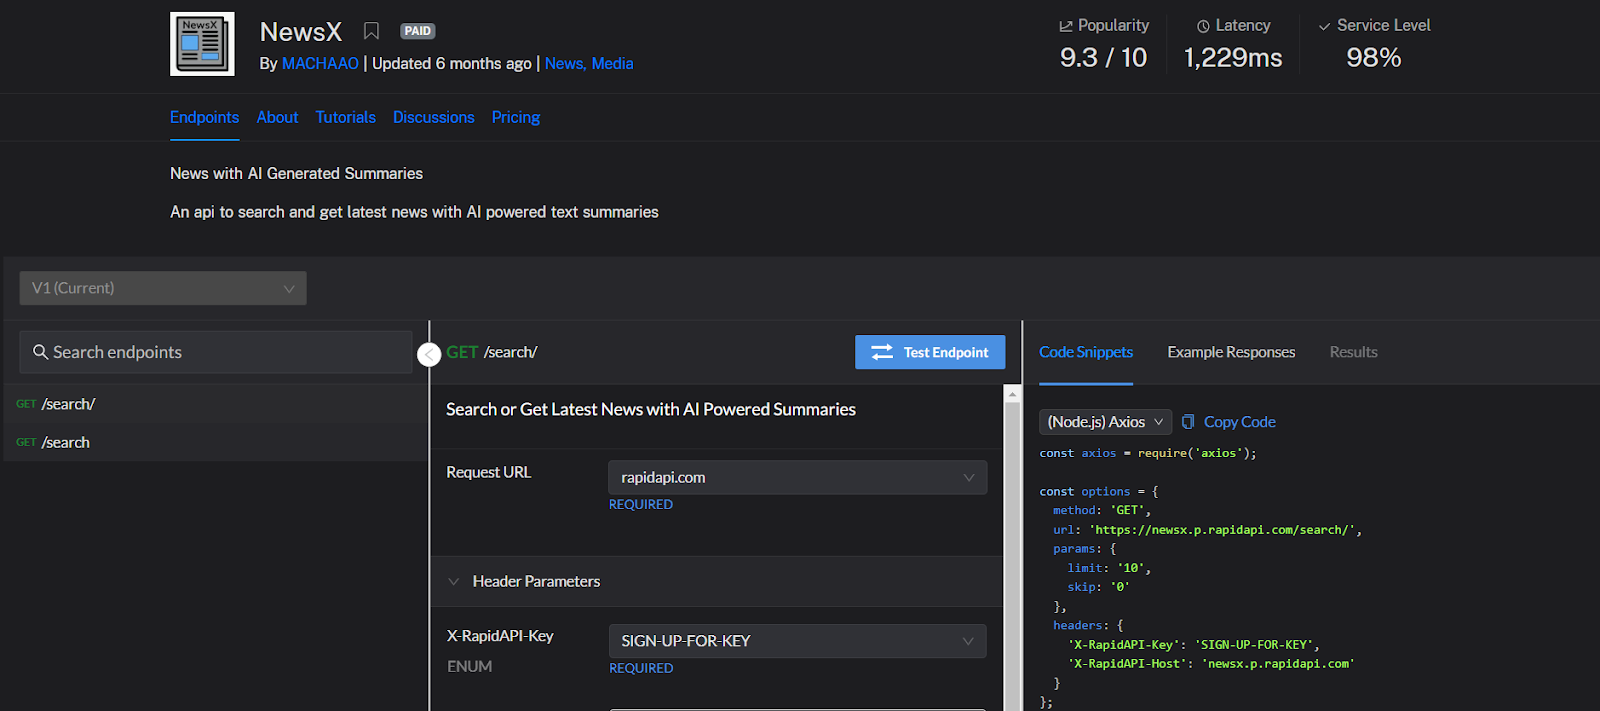This screenshot has width=1600, height=711.
Task: Click the Latency clock icon
Action: coord(1204,26)
